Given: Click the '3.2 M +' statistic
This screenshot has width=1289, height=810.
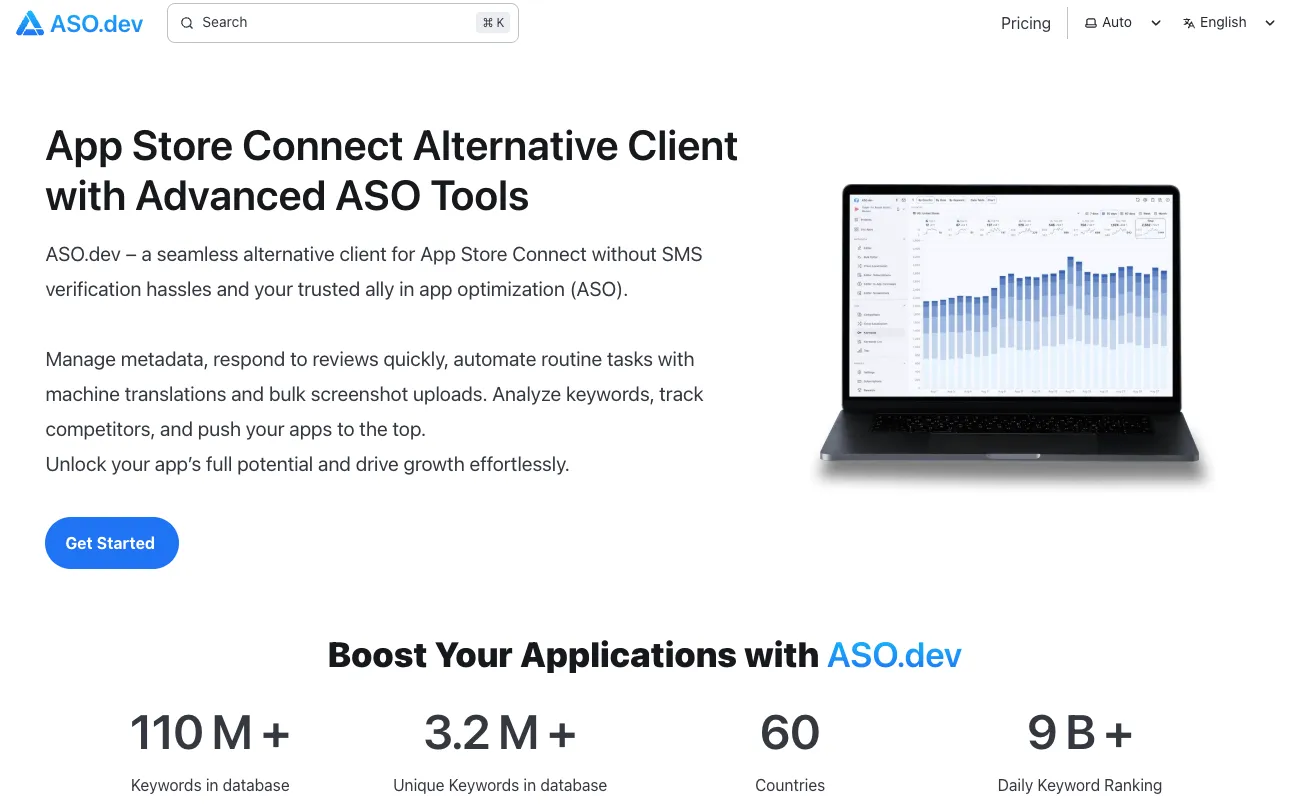Looking at the screenshot, I should click(x=500, y=733).
